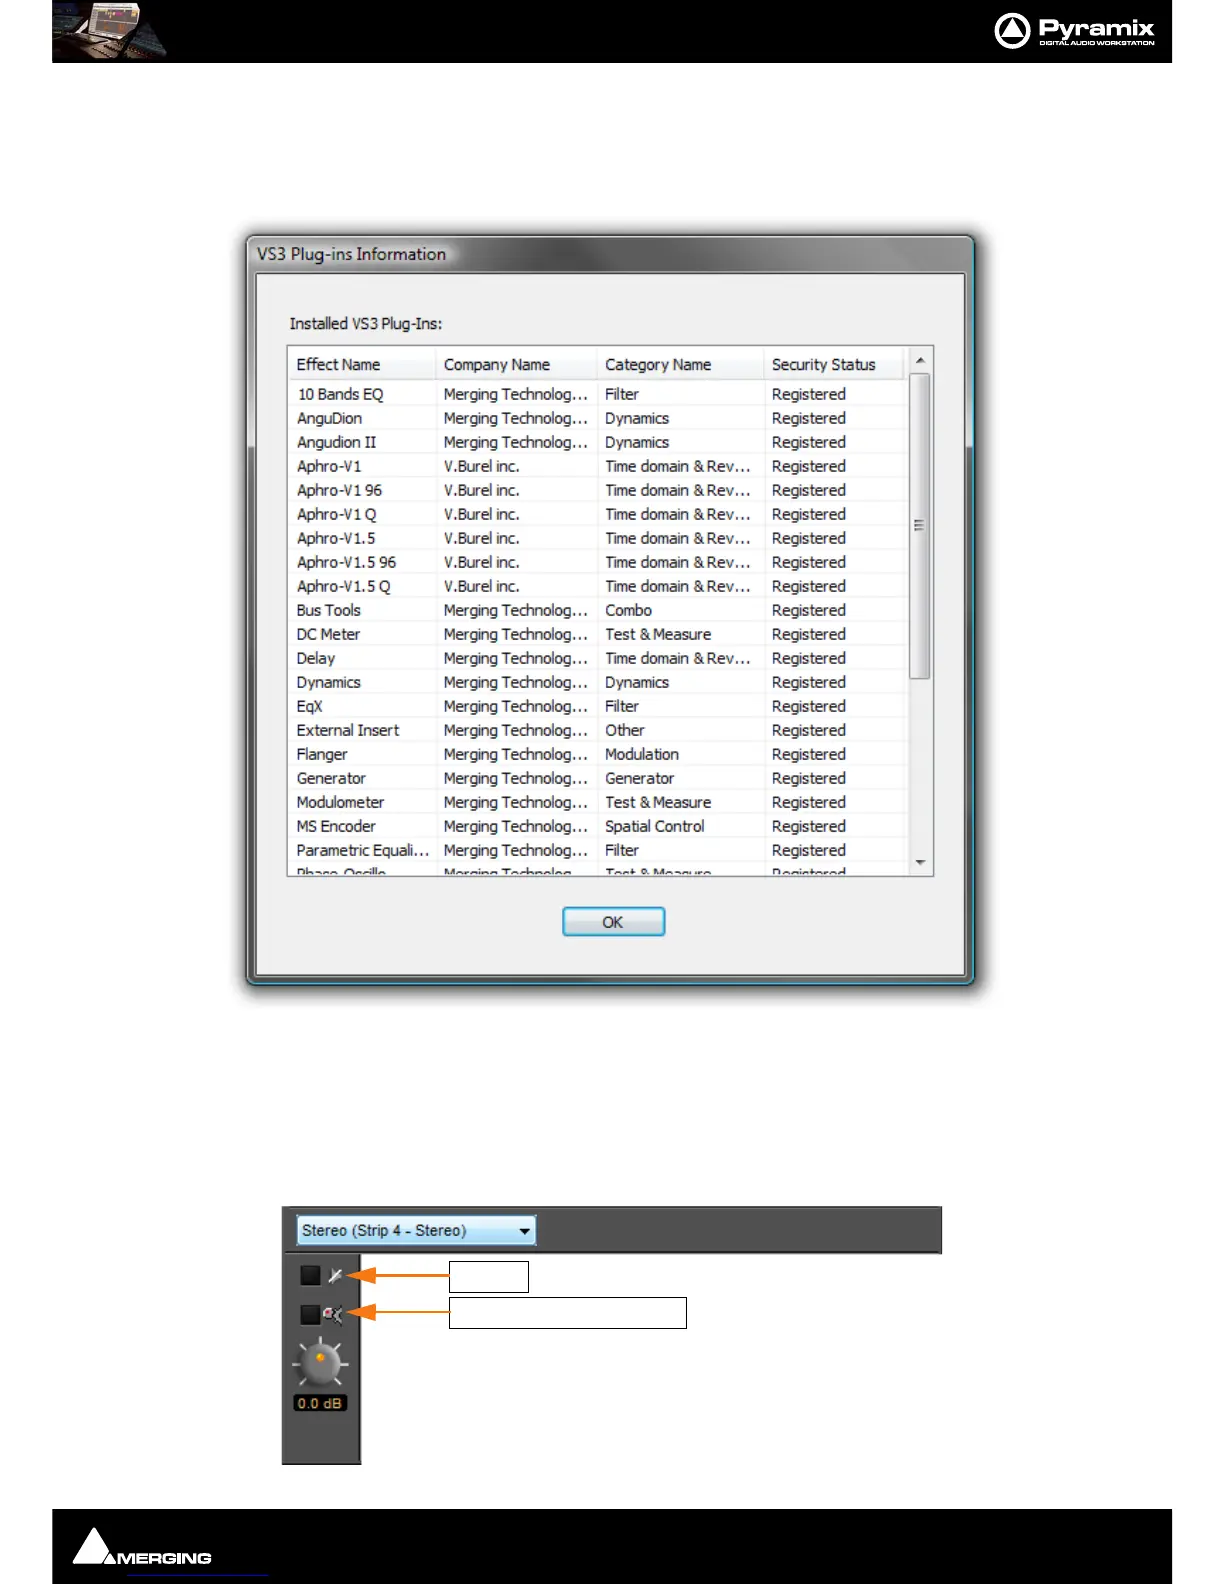
Task: Click the pin icon in the strip panel
Action: tap(335, 1275)
